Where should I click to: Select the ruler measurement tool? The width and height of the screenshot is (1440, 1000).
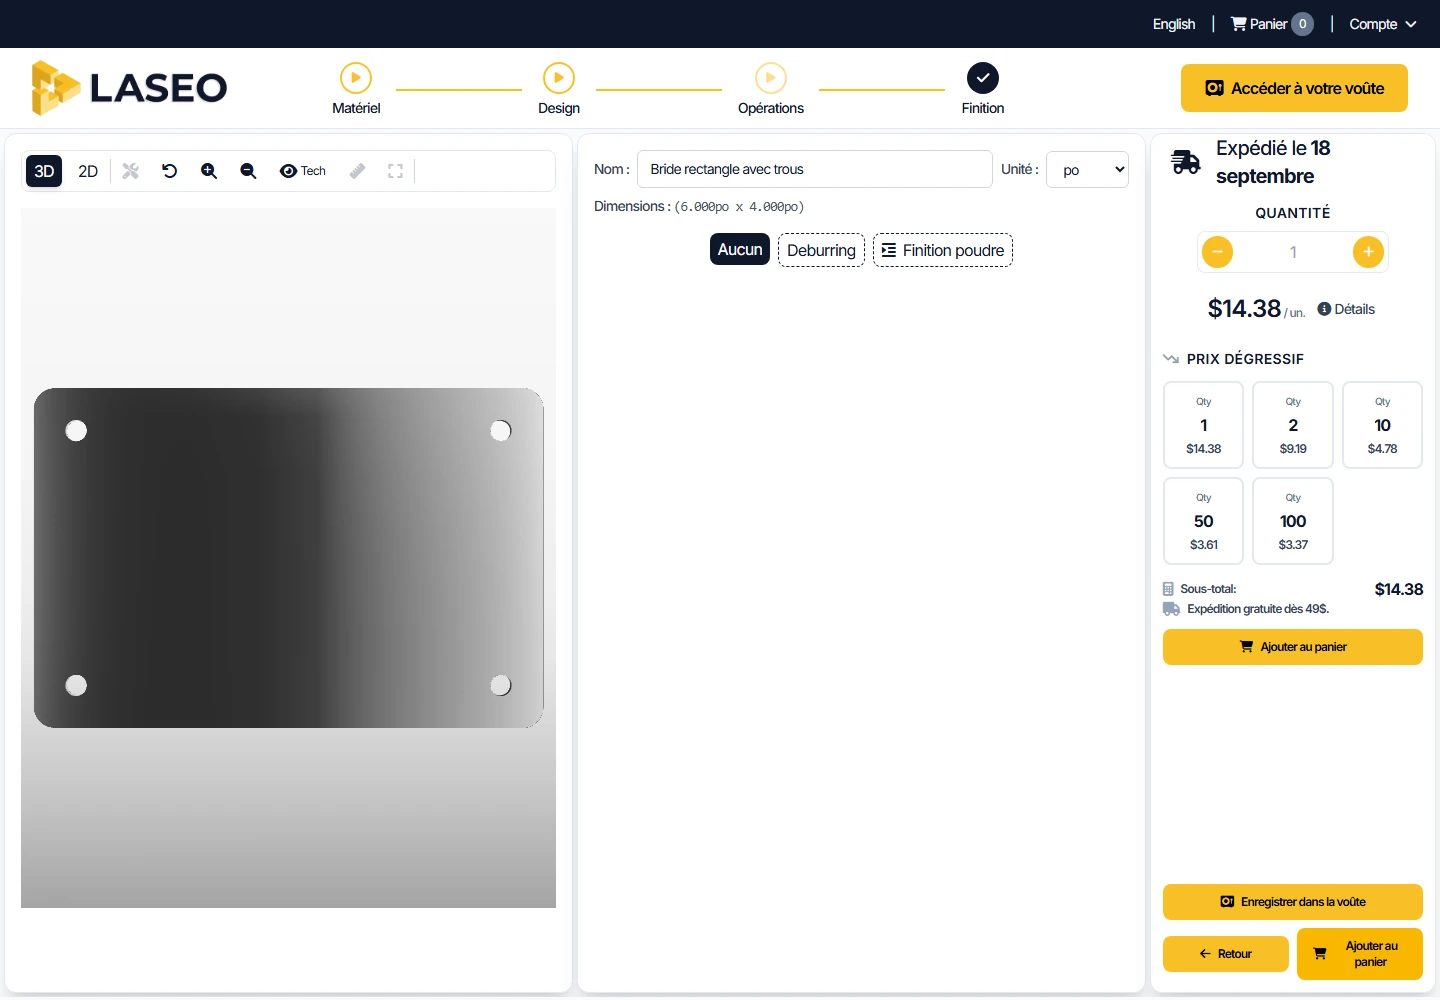[357, 171]
